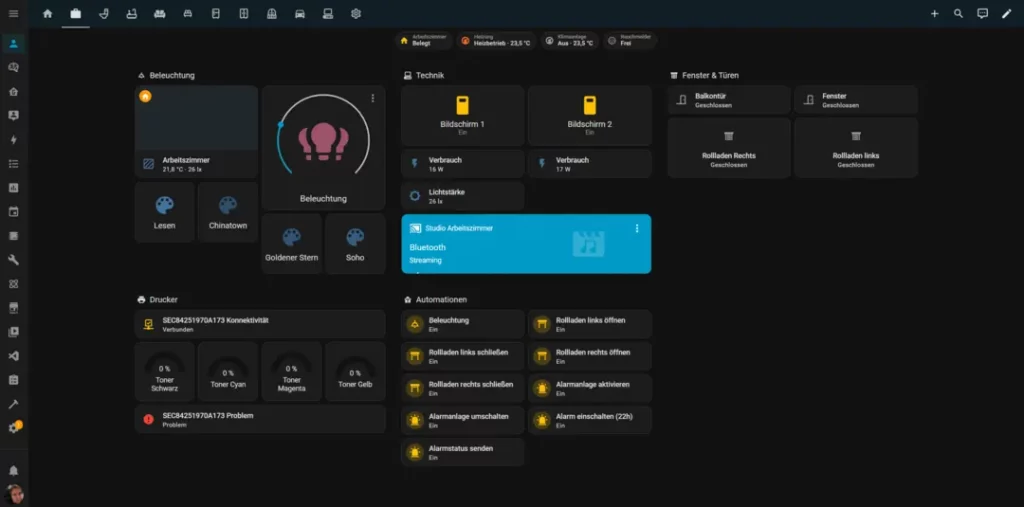Screen dimensions: 1024x507
Task: Open the Energy lightning icon in sidebar
Action: click(14, 140)
